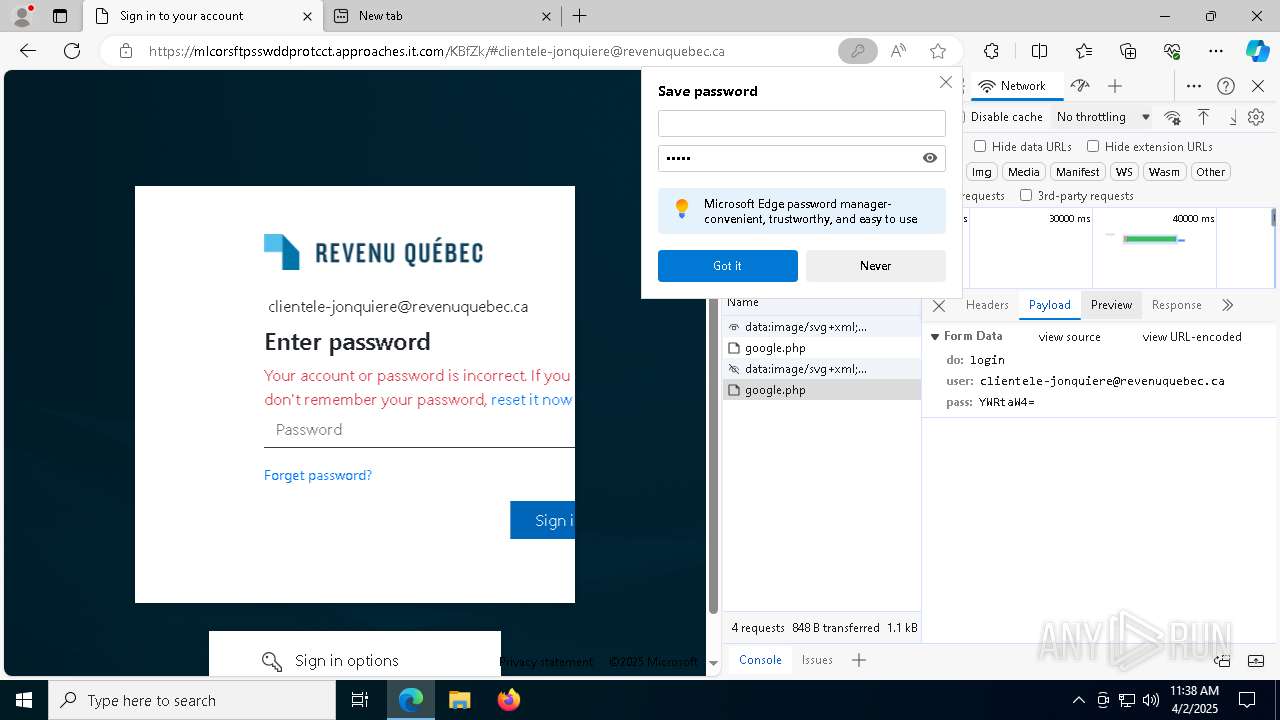Viewport: 1280px width, 720px height.
Task: Open Microsoft Edge from the taskbar
Action: pos(411,700)
